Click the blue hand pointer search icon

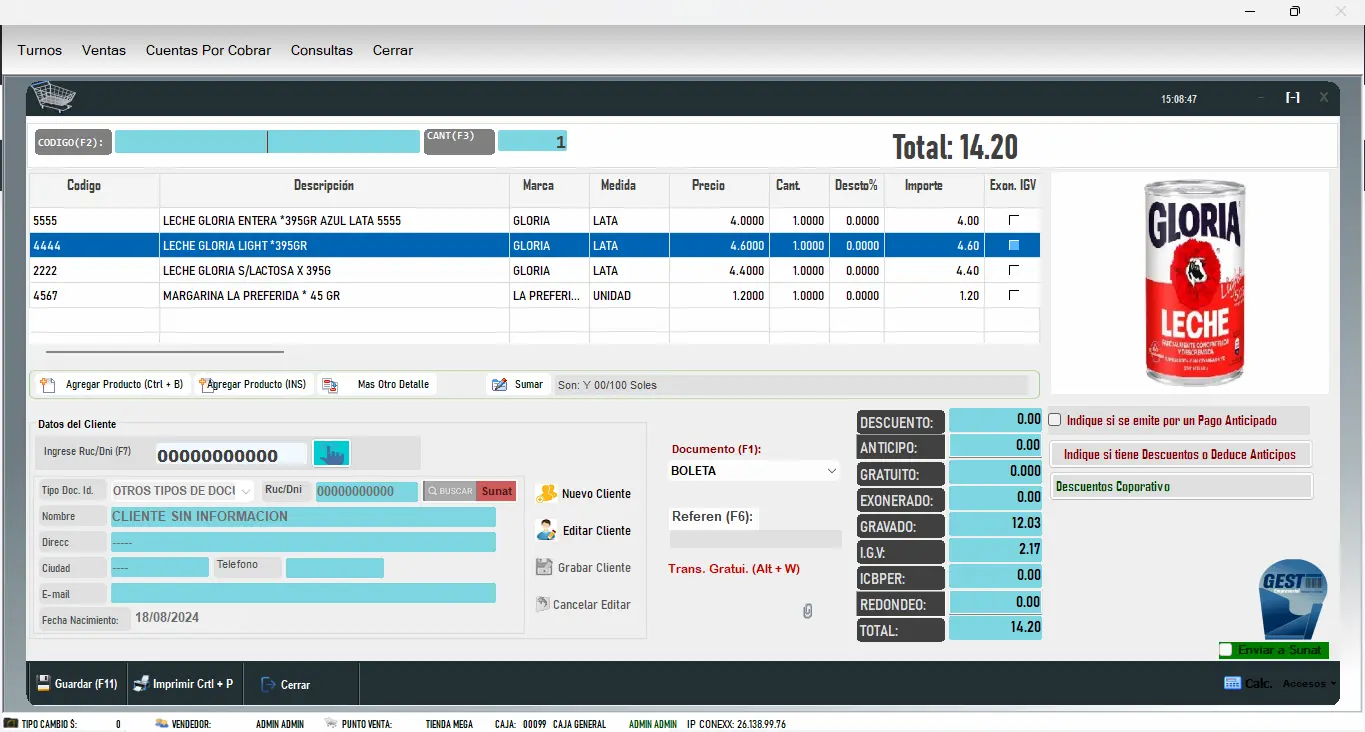tap(331, 454)
